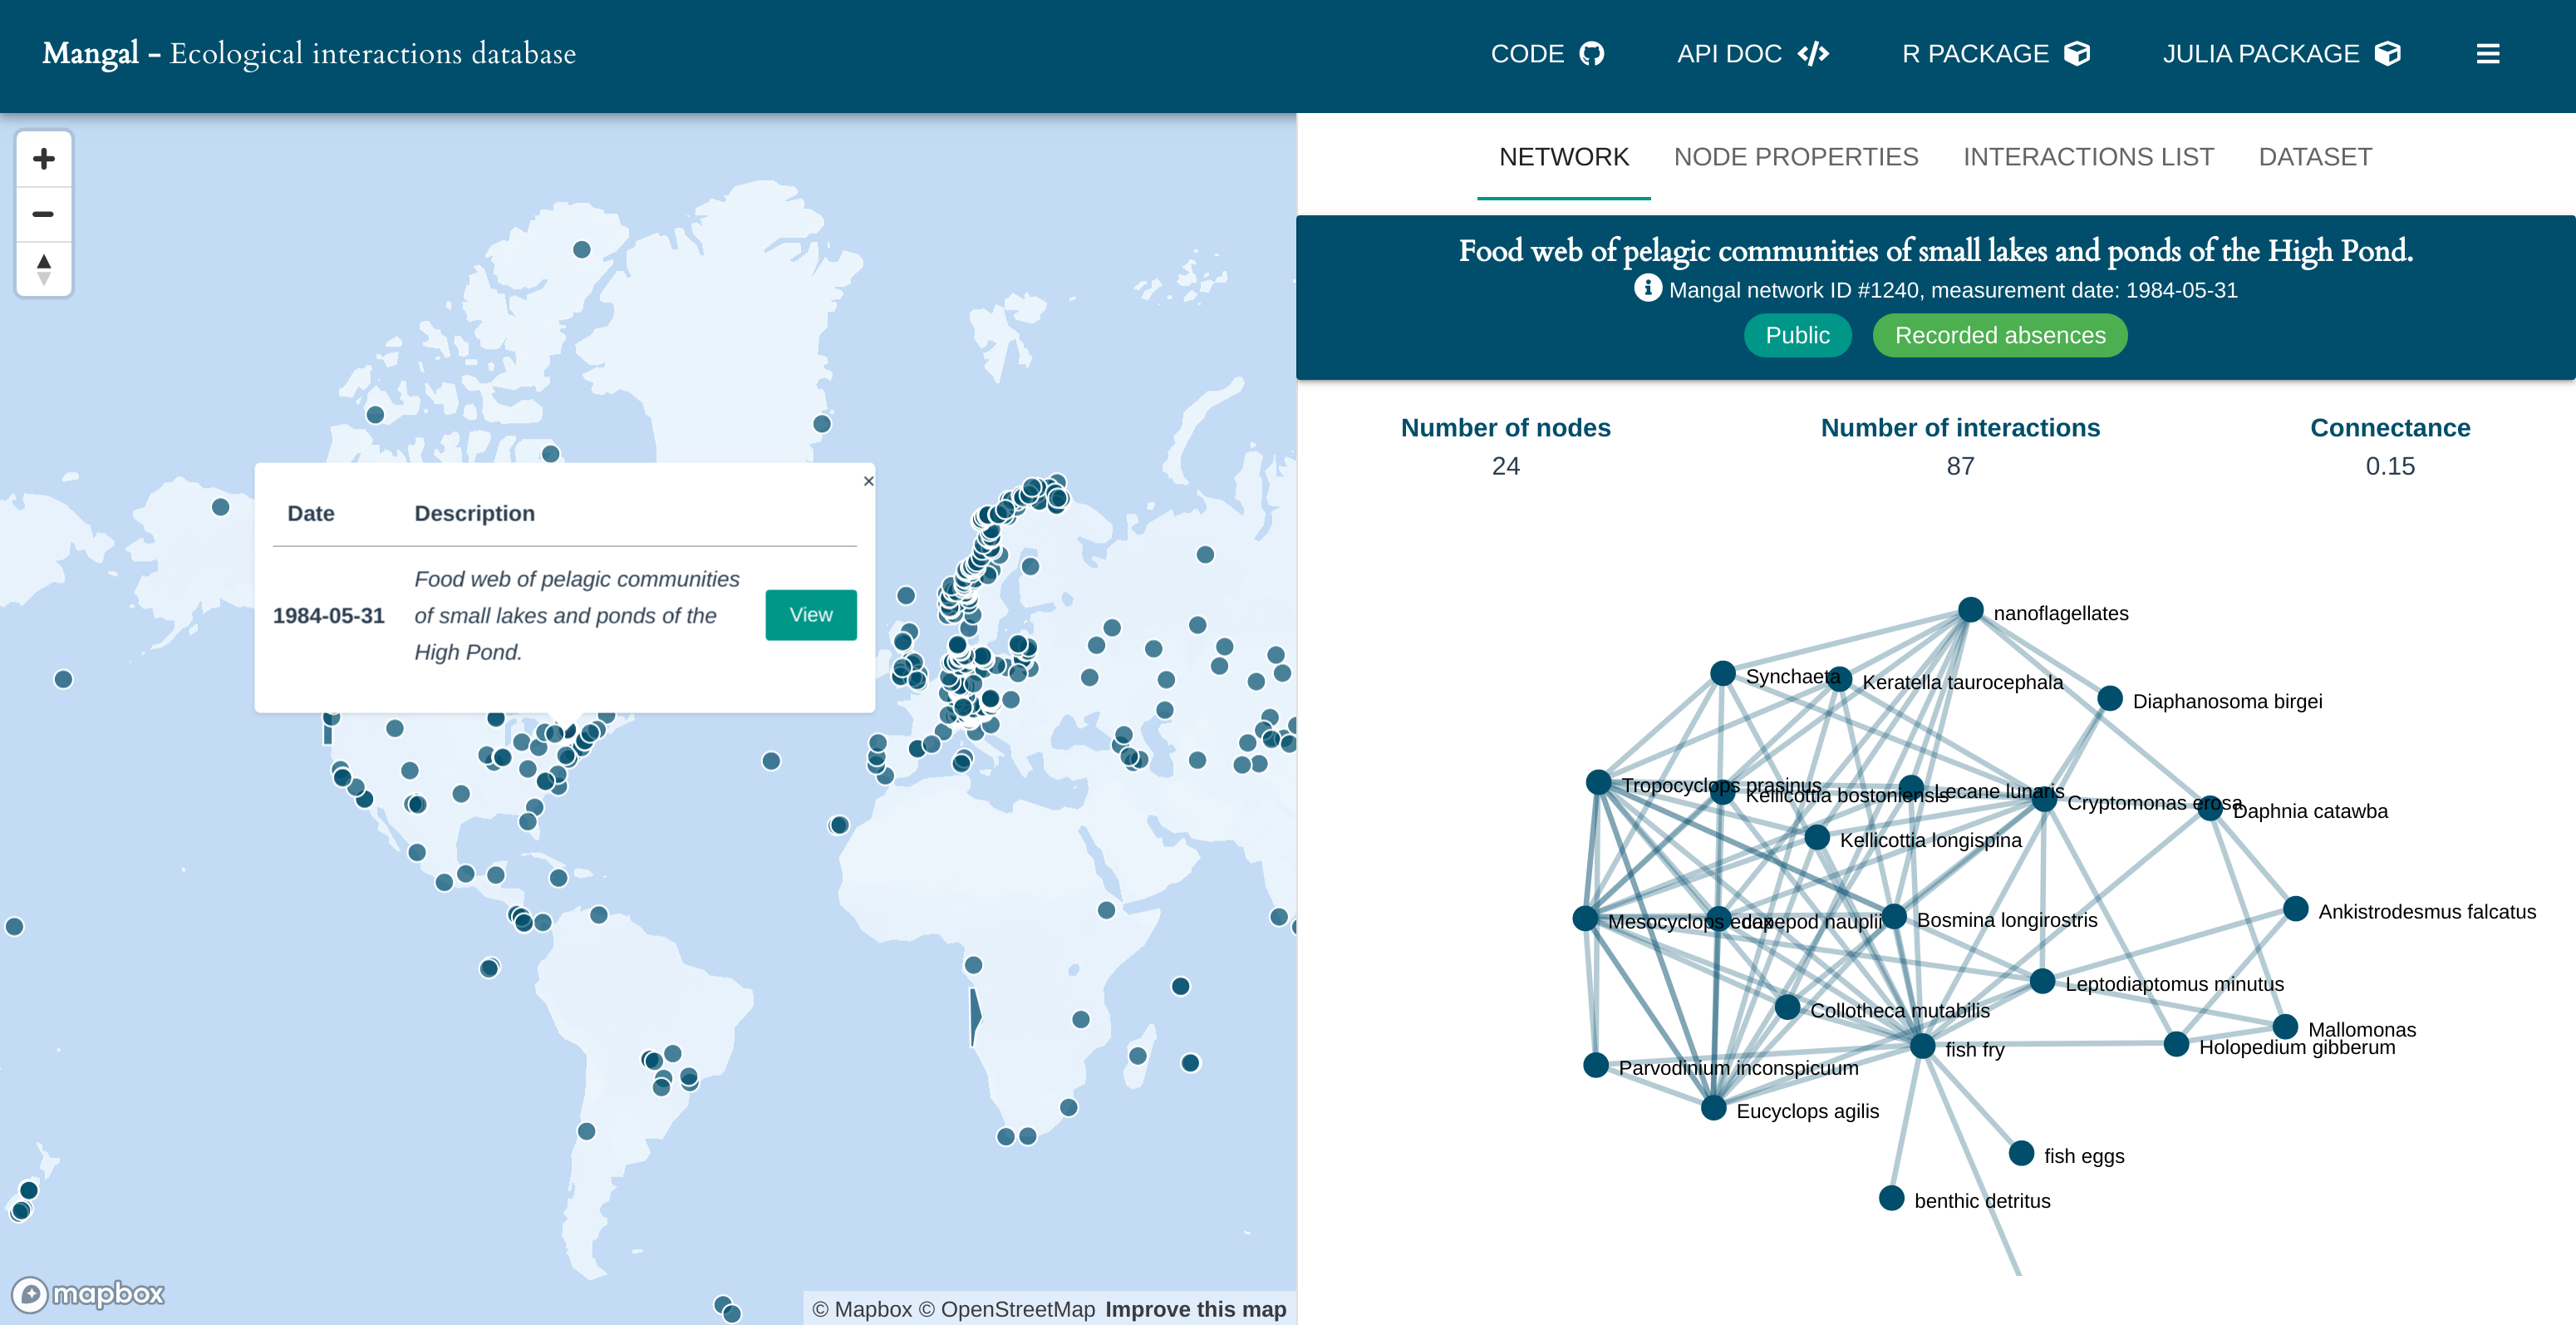Open the R PACKAGE link

click(1994, 54)
